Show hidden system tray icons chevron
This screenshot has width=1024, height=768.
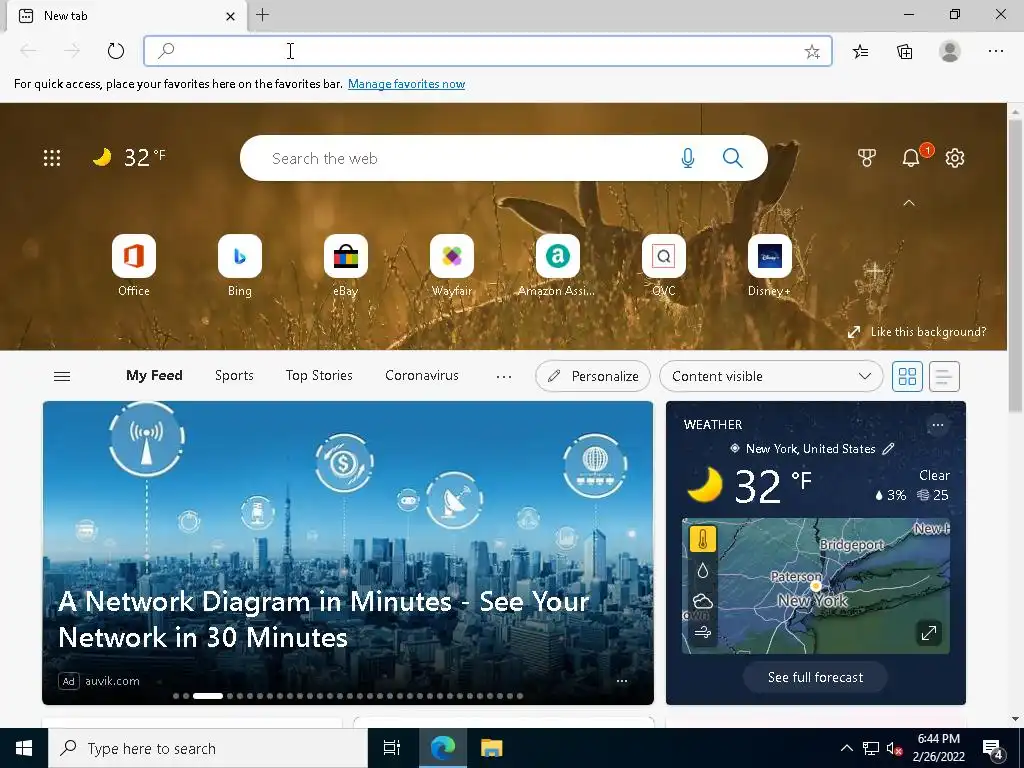point(846,748)
